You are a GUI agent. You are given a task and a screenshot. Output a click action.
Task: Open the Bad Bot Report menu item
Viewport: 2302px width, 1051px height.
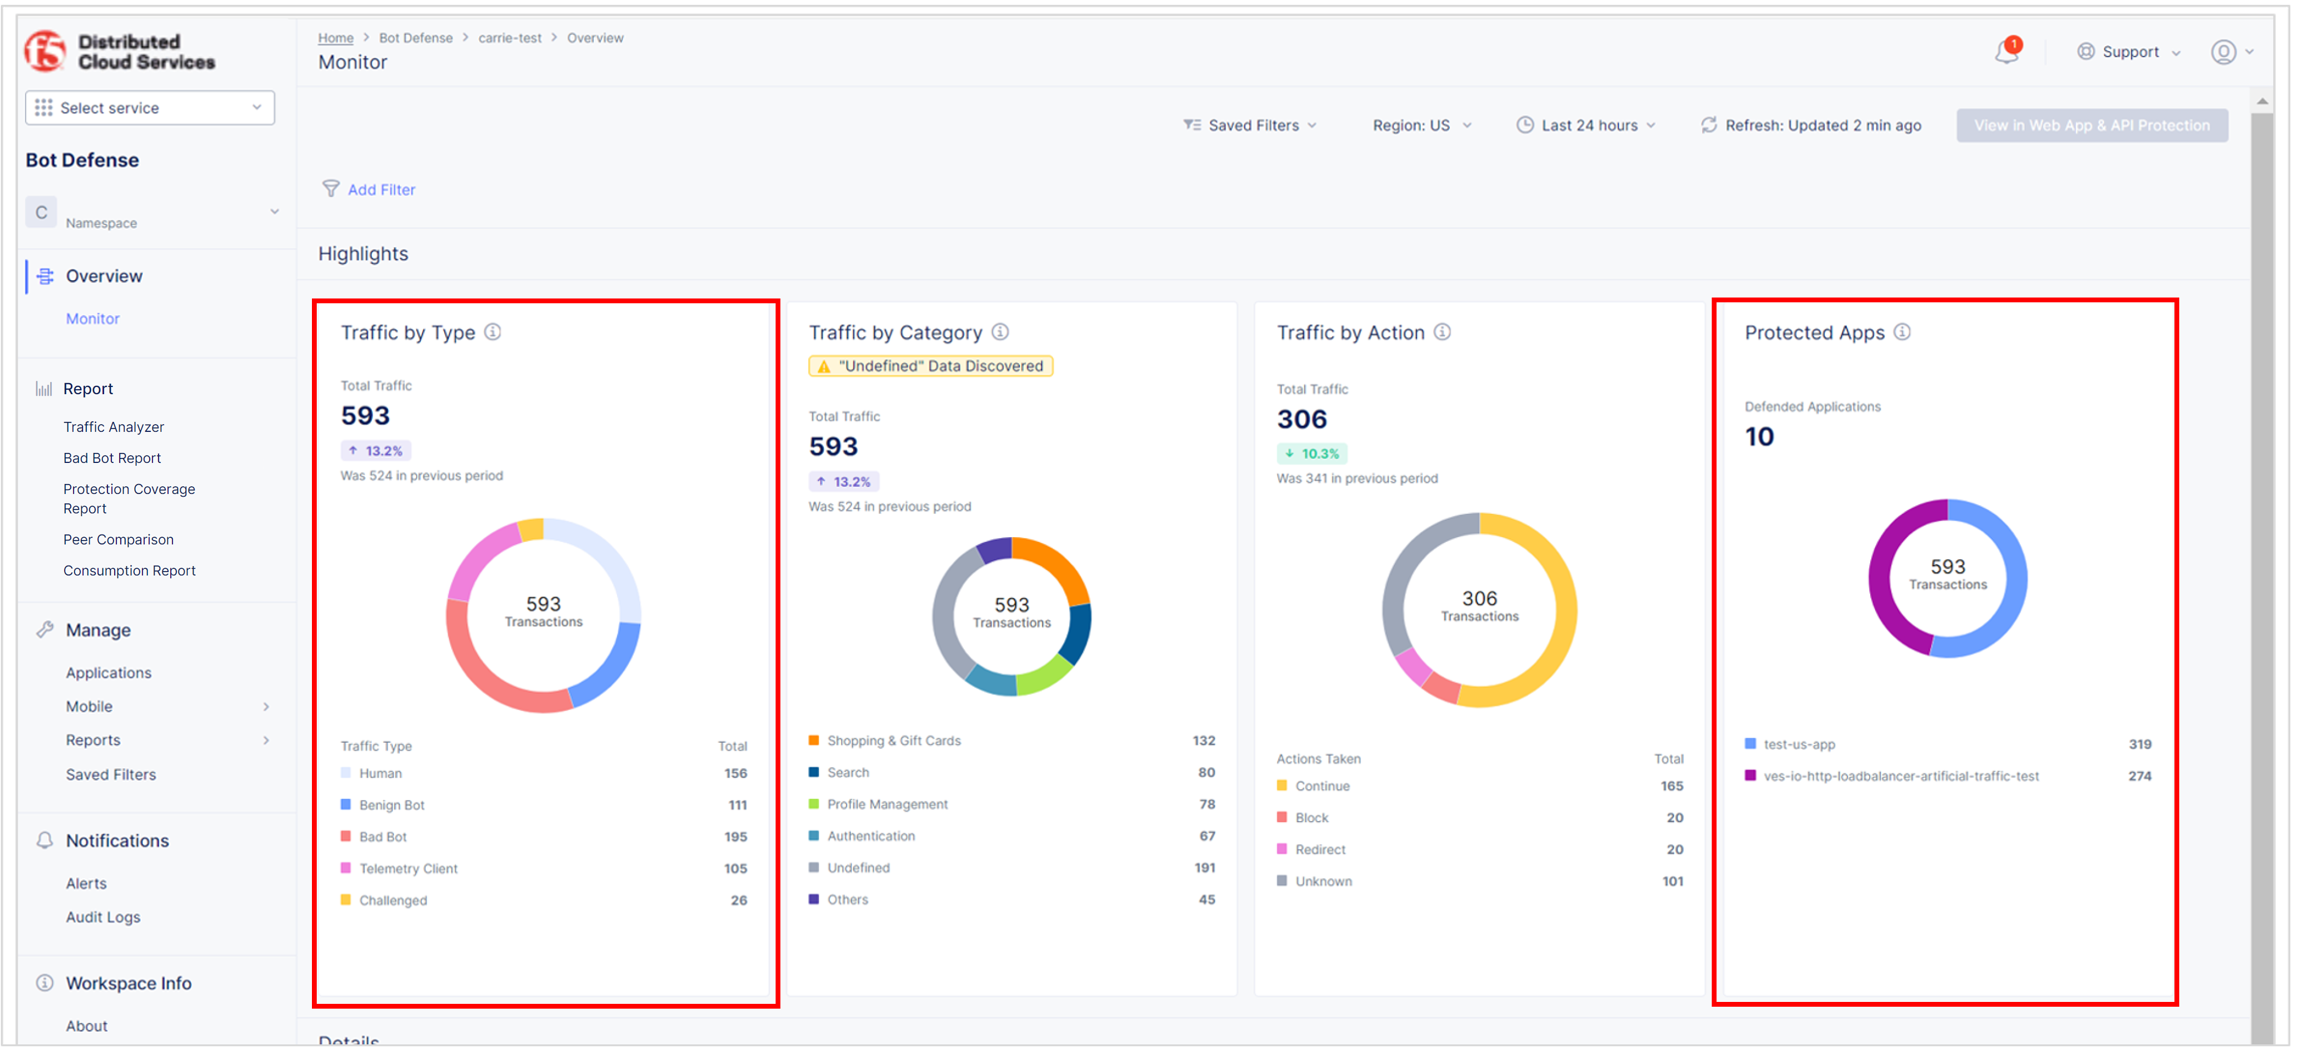(x=112, y=457)
